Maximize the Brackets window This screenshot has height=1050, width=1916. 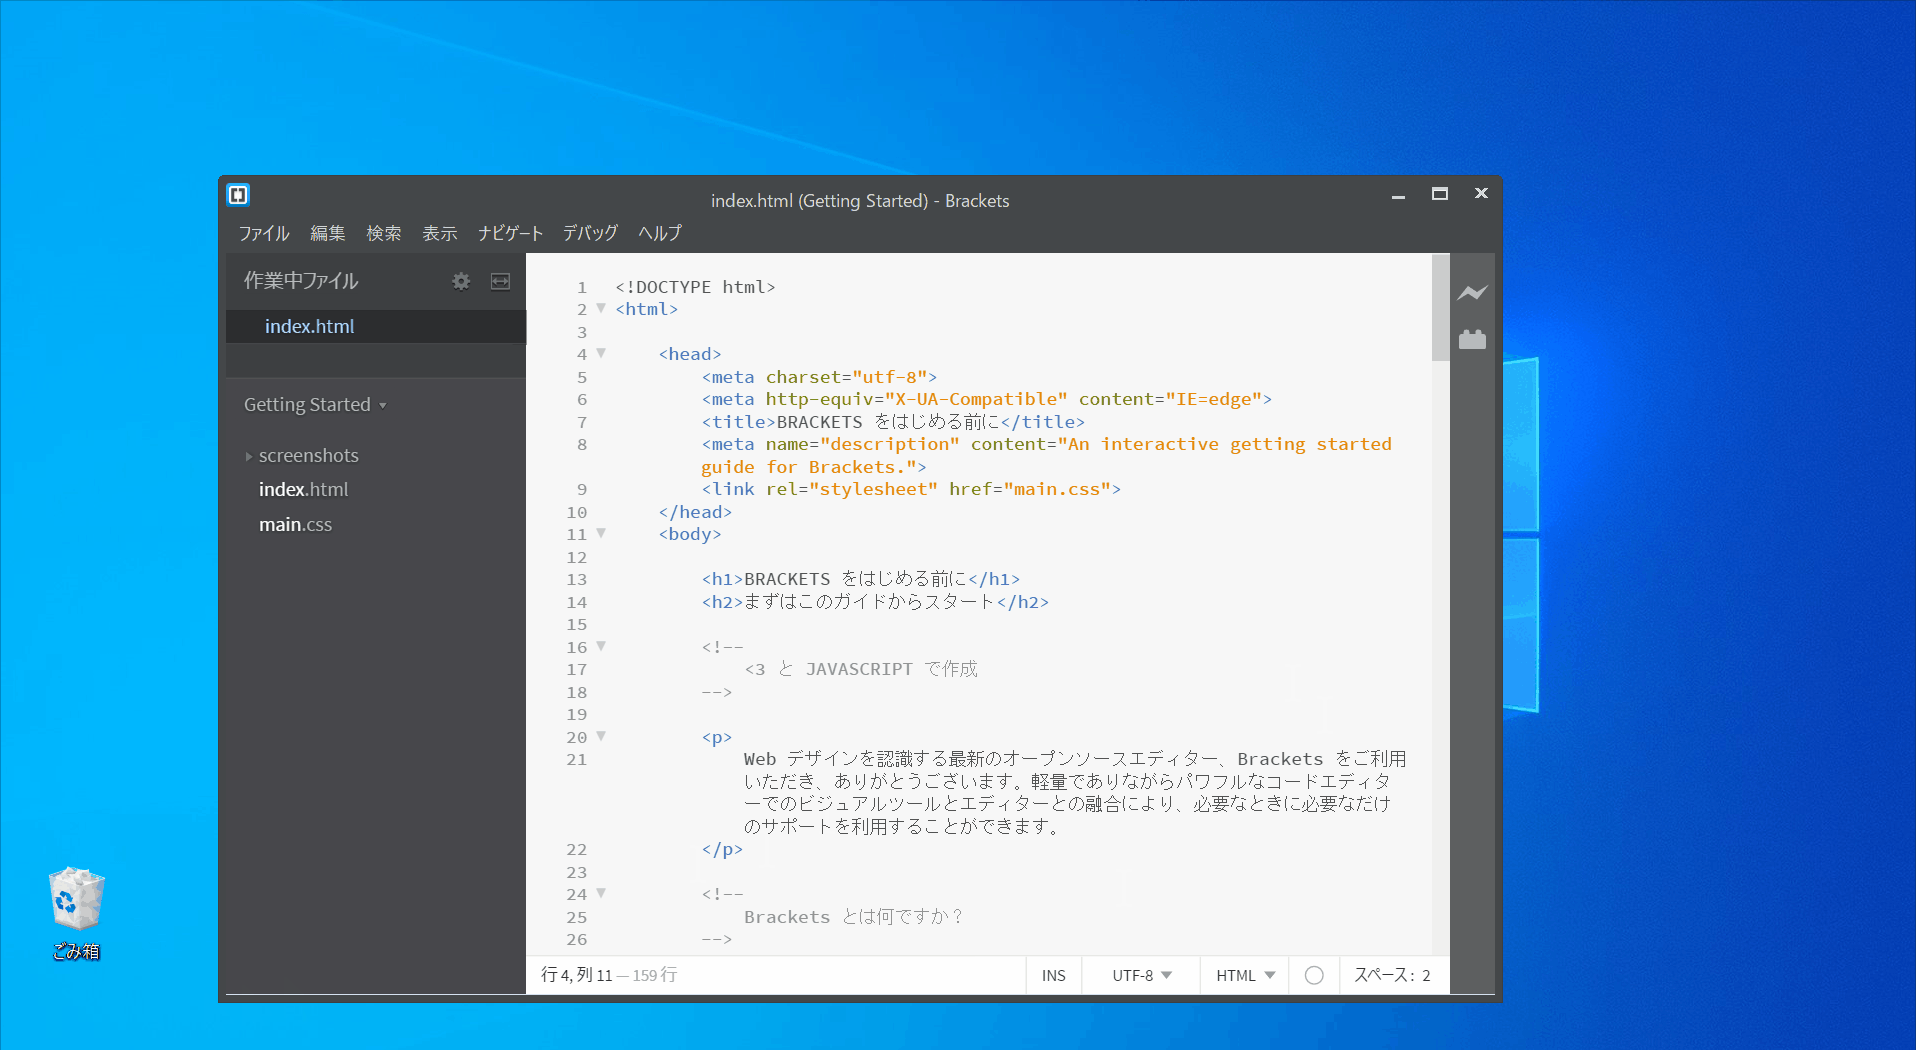point(1440,194)
